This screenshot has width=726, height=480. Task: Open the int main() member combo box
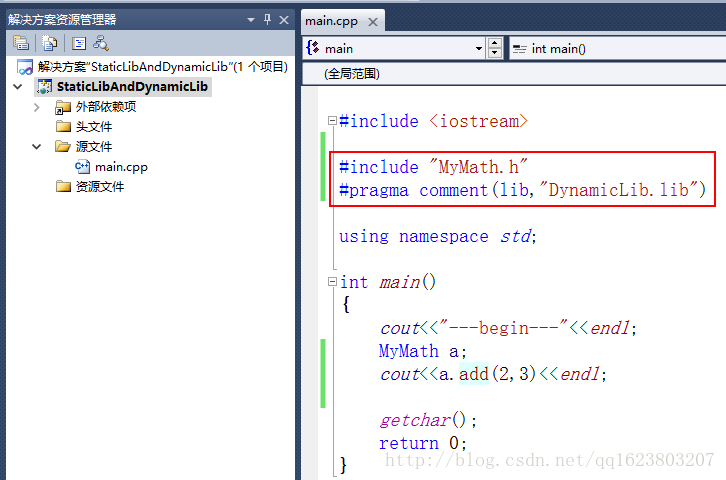pyautogui.click(x=618, y=49)
